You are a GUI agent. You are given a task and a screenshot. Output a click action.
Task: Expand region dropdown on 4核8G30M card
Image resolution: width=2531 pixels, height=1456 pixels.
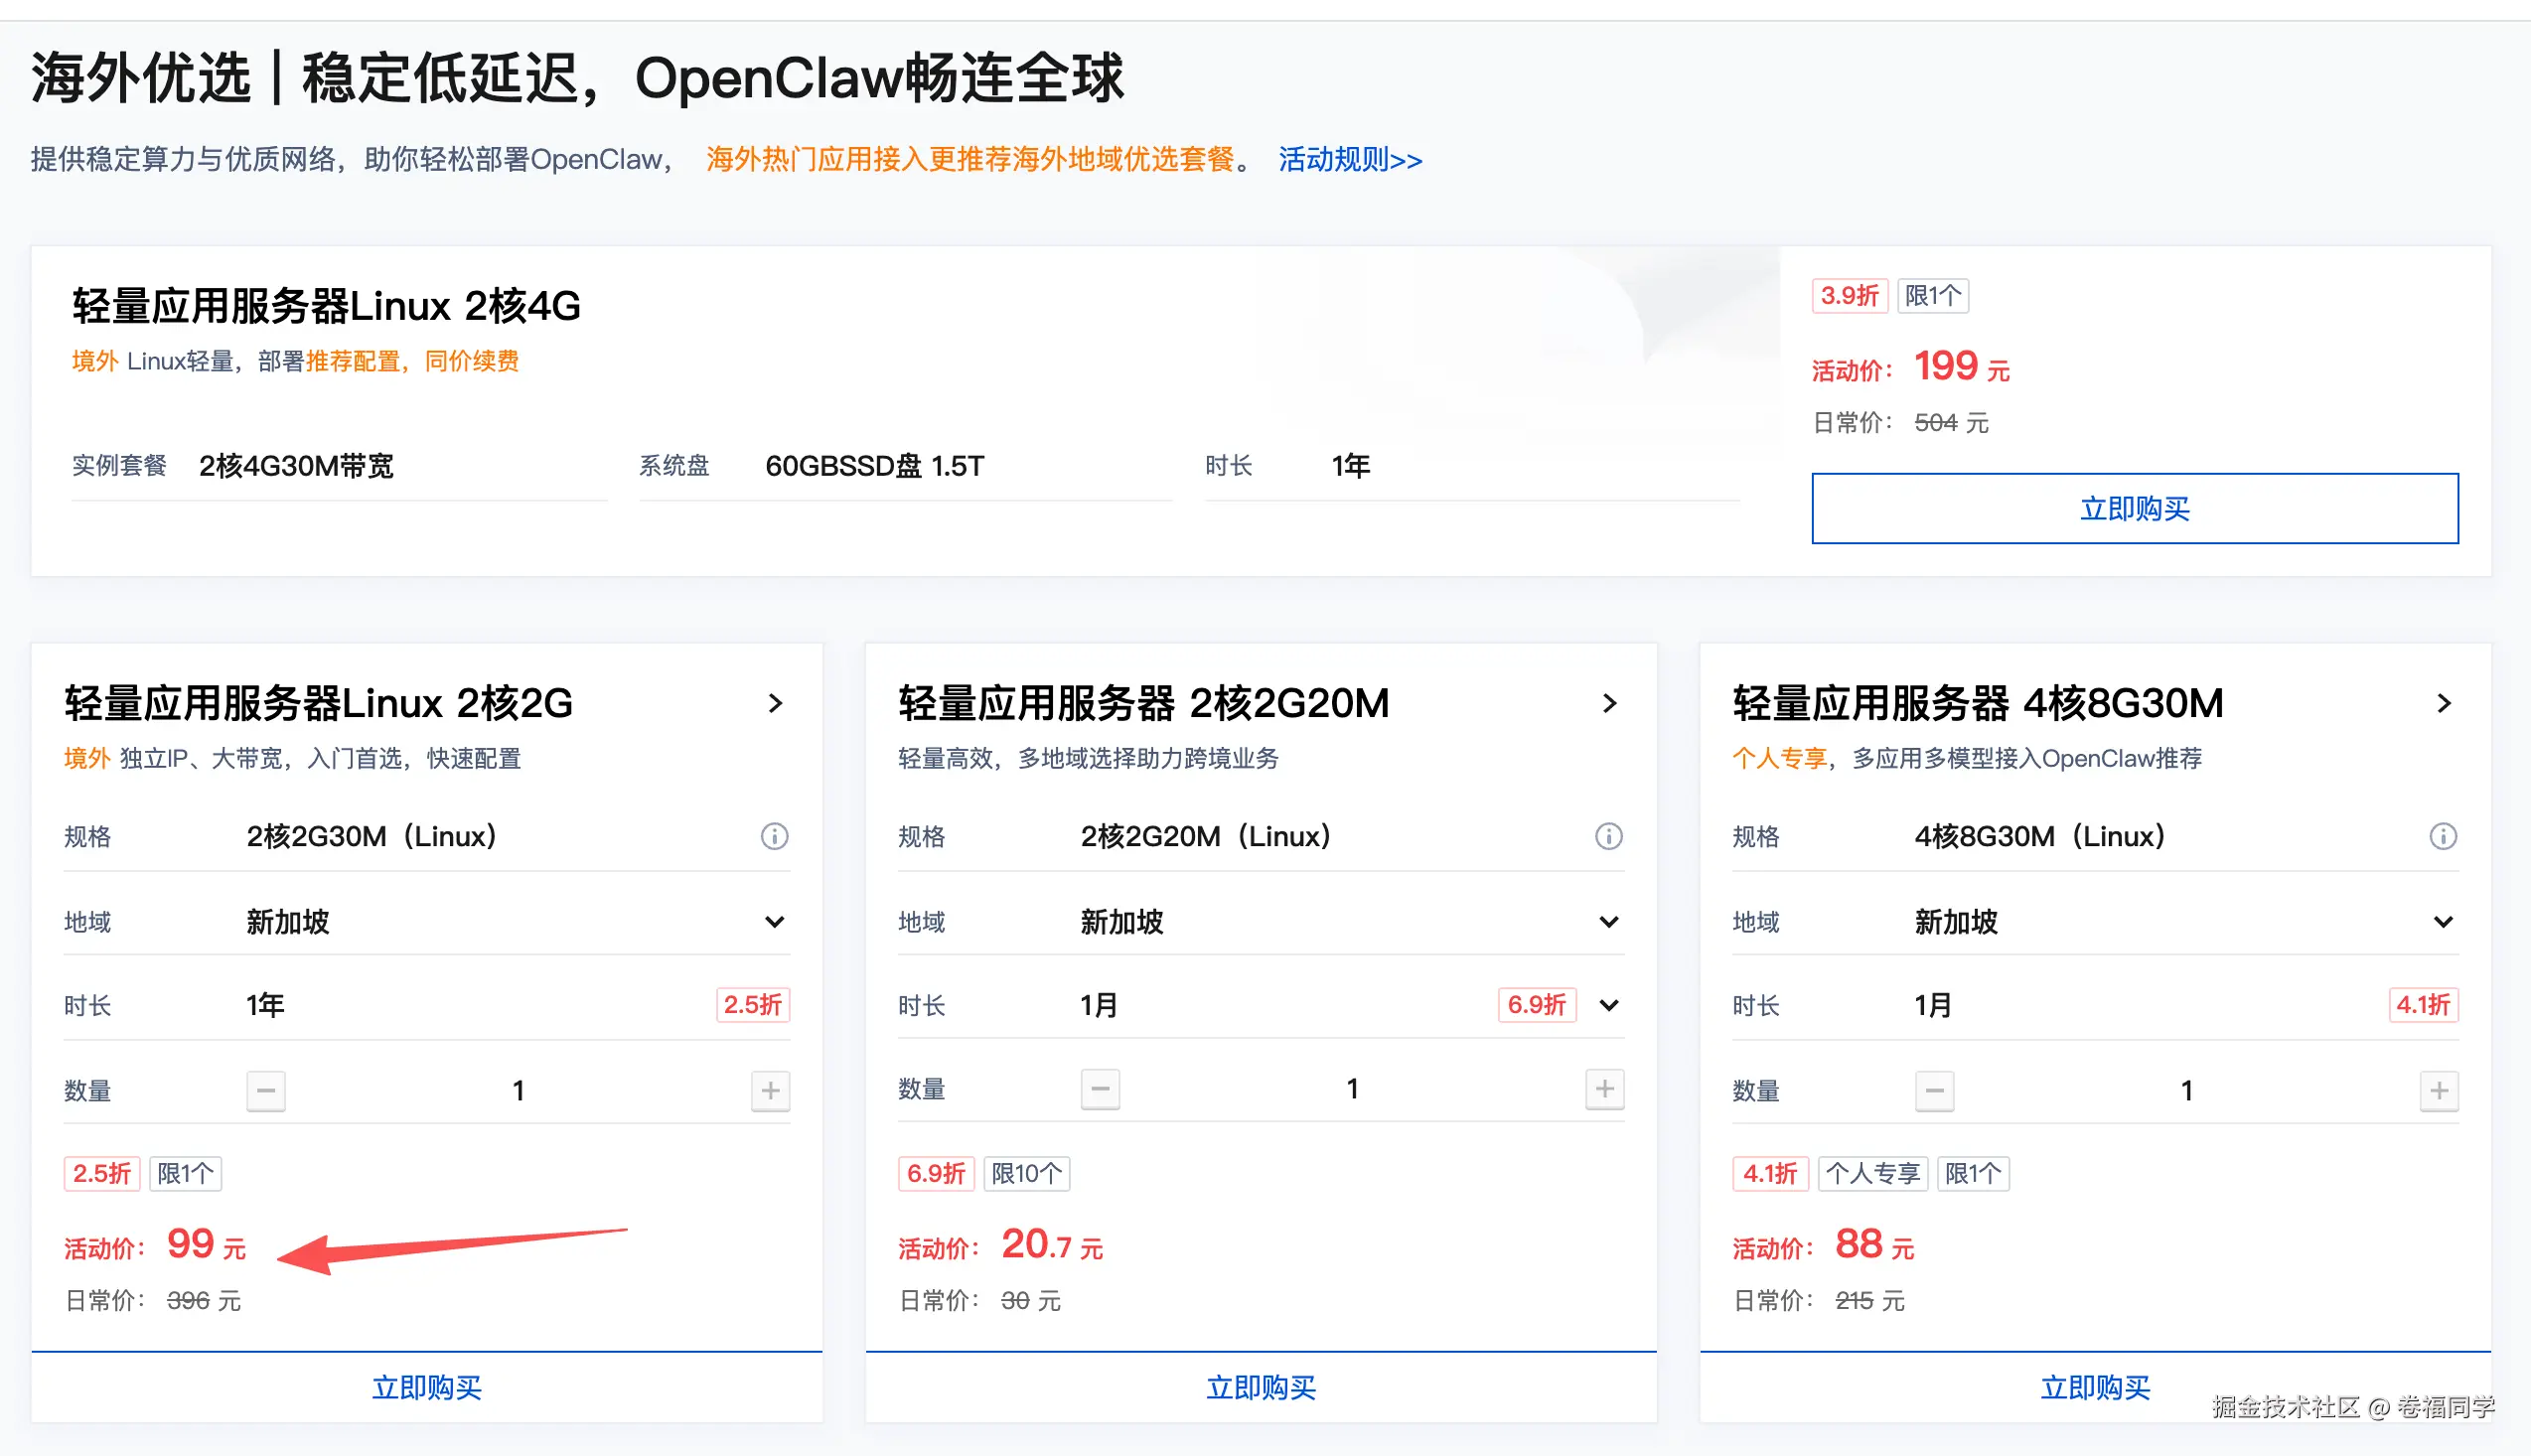2442,922
